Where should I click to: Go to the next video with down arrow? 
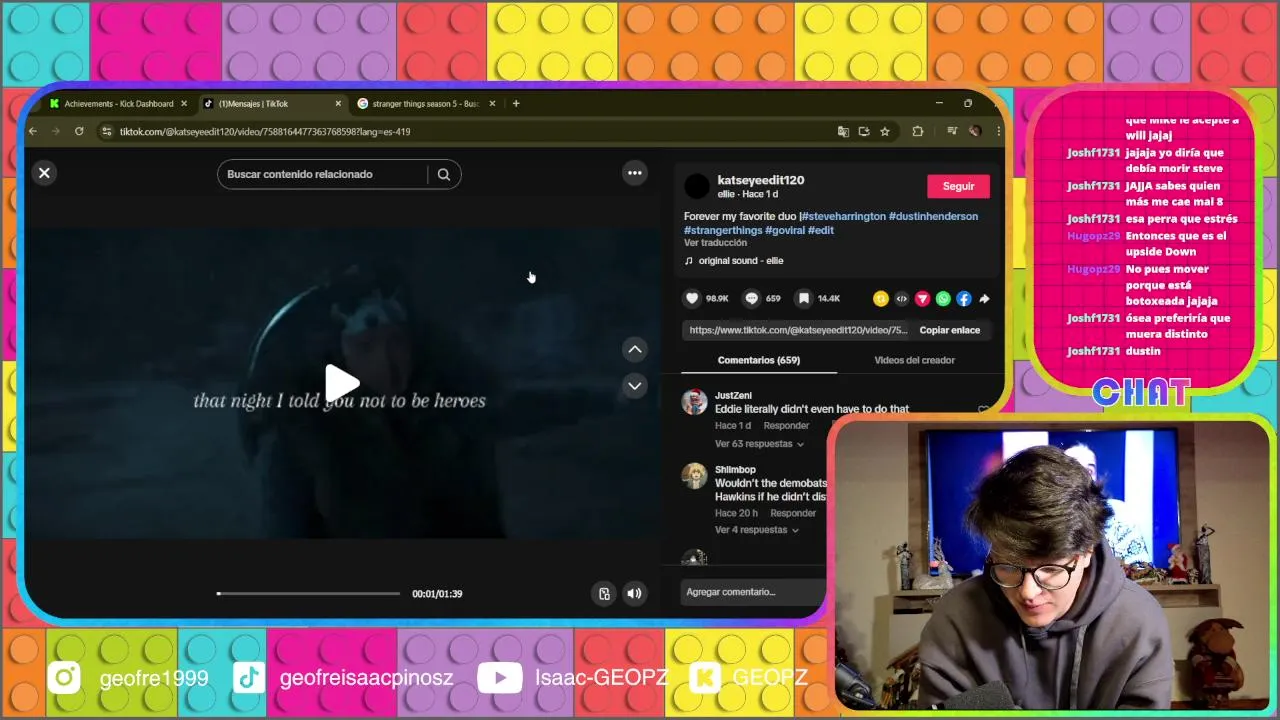(x=634, y=385)
